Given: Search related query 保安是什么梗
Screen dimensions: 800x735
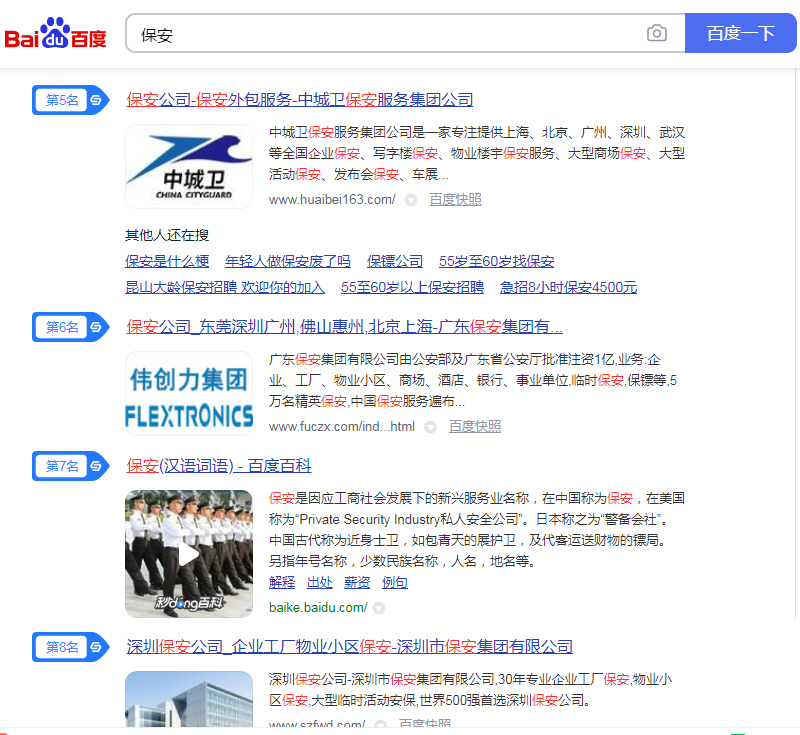Looking at the screenshot, I should (x=167, y=261).
